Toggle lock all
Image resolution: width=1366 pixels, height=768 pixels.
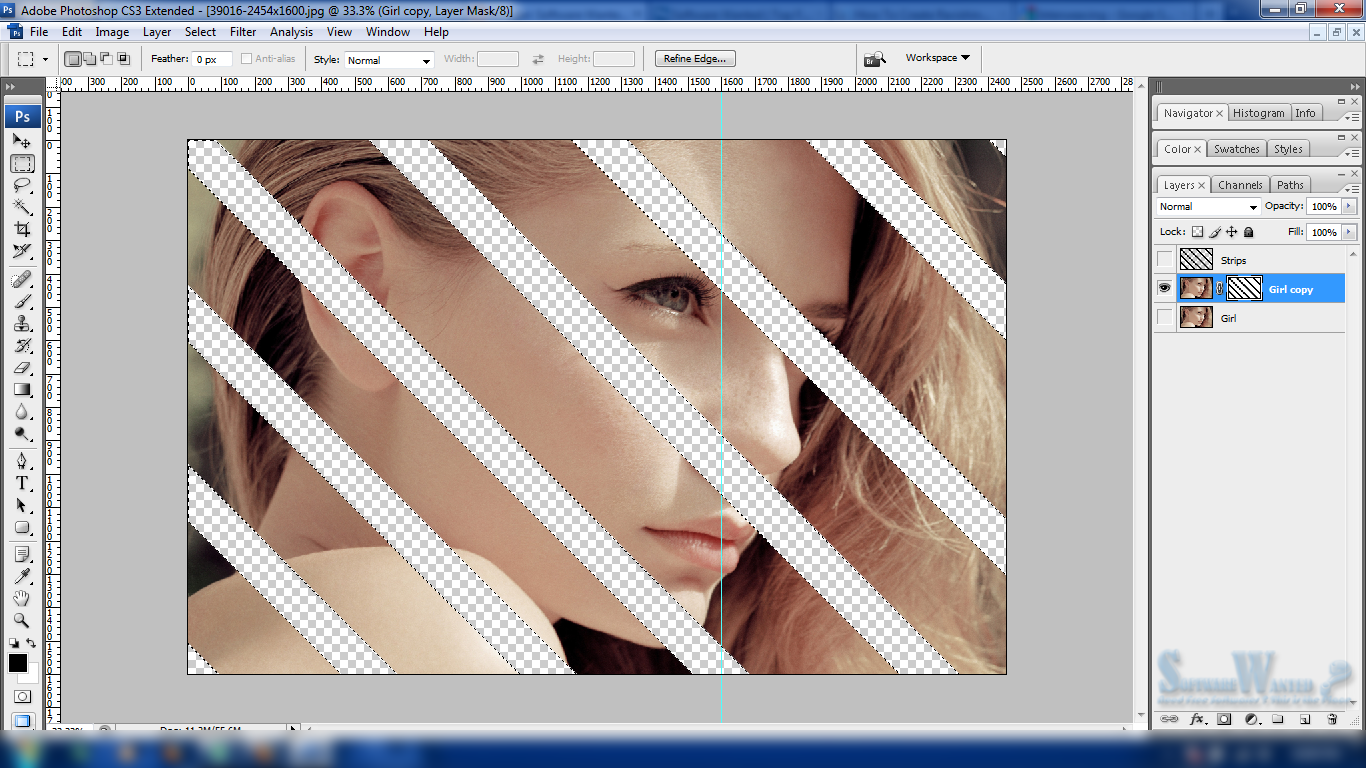click(x=1249, y=232)
